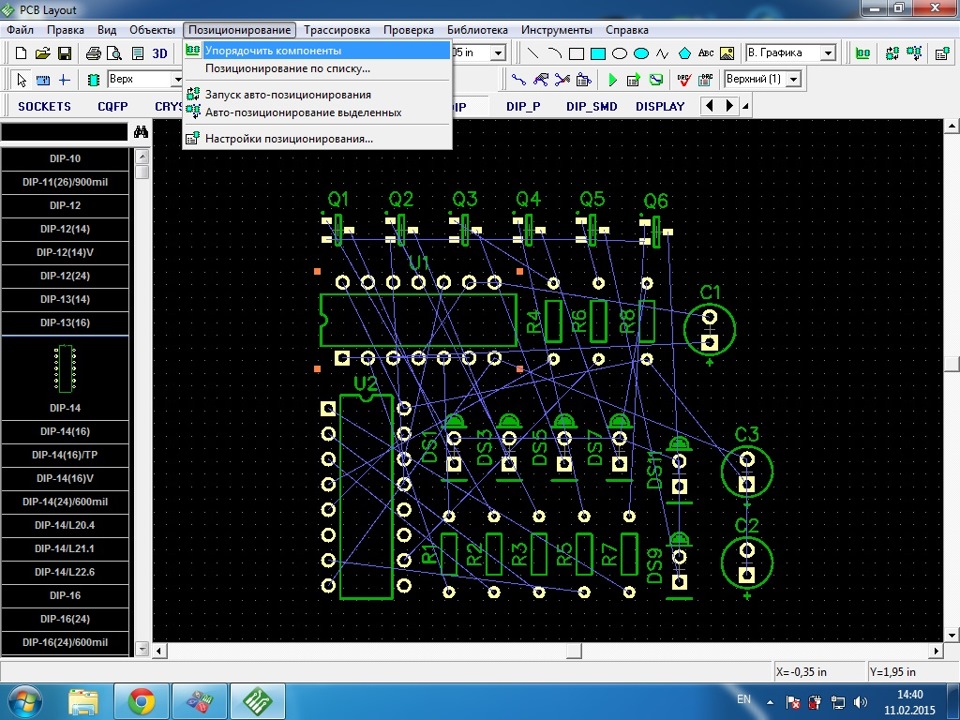
Task: Start autorouting with green play icon
Action: tap(613, 79)
